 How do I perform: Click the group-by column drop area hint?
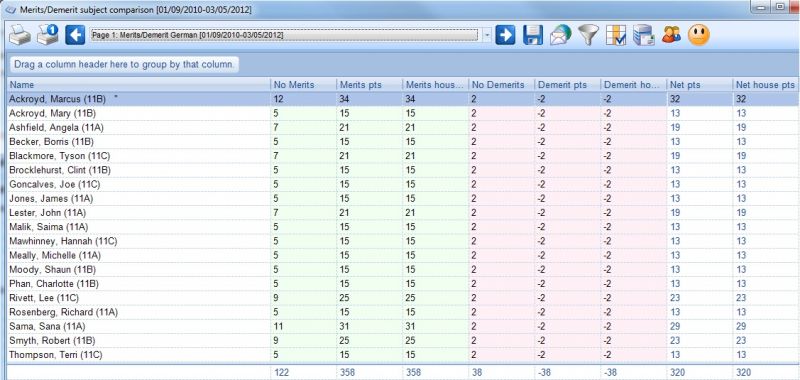[x=124, y=65]
